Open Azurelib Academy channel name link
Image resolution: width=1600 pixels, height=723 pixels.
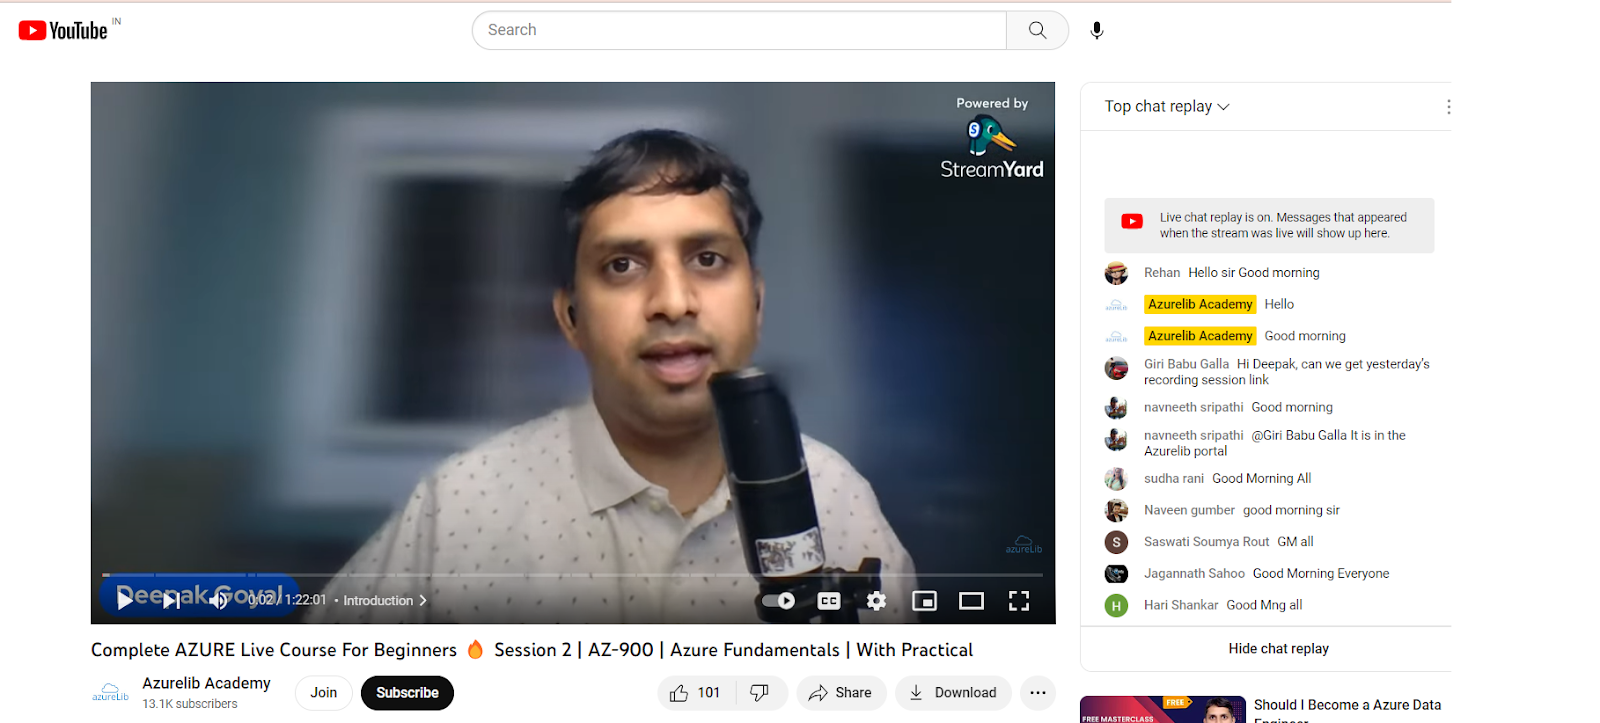tap(206, 683)
